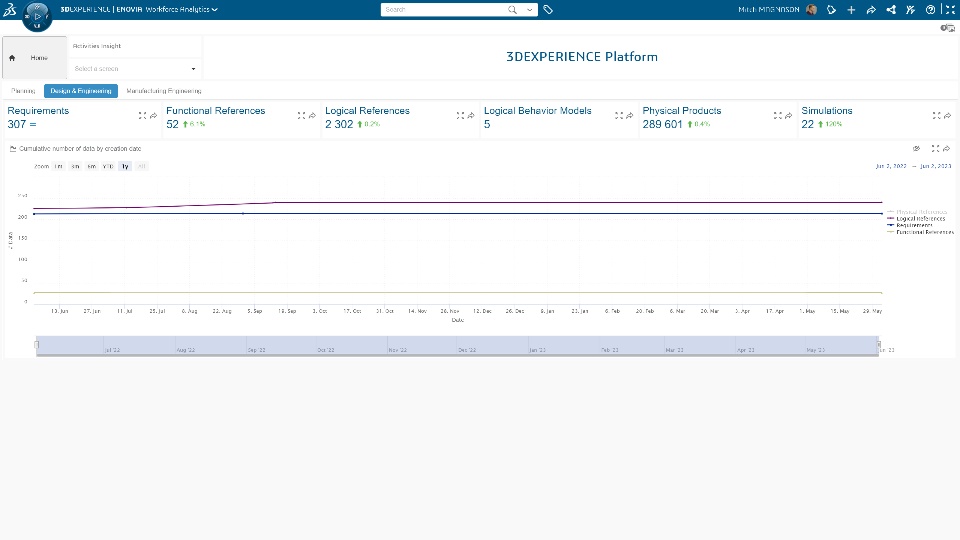Click the navigator range at Nov '22
The height and width of the screenshot is (540, 960).
tap(397, 350)
